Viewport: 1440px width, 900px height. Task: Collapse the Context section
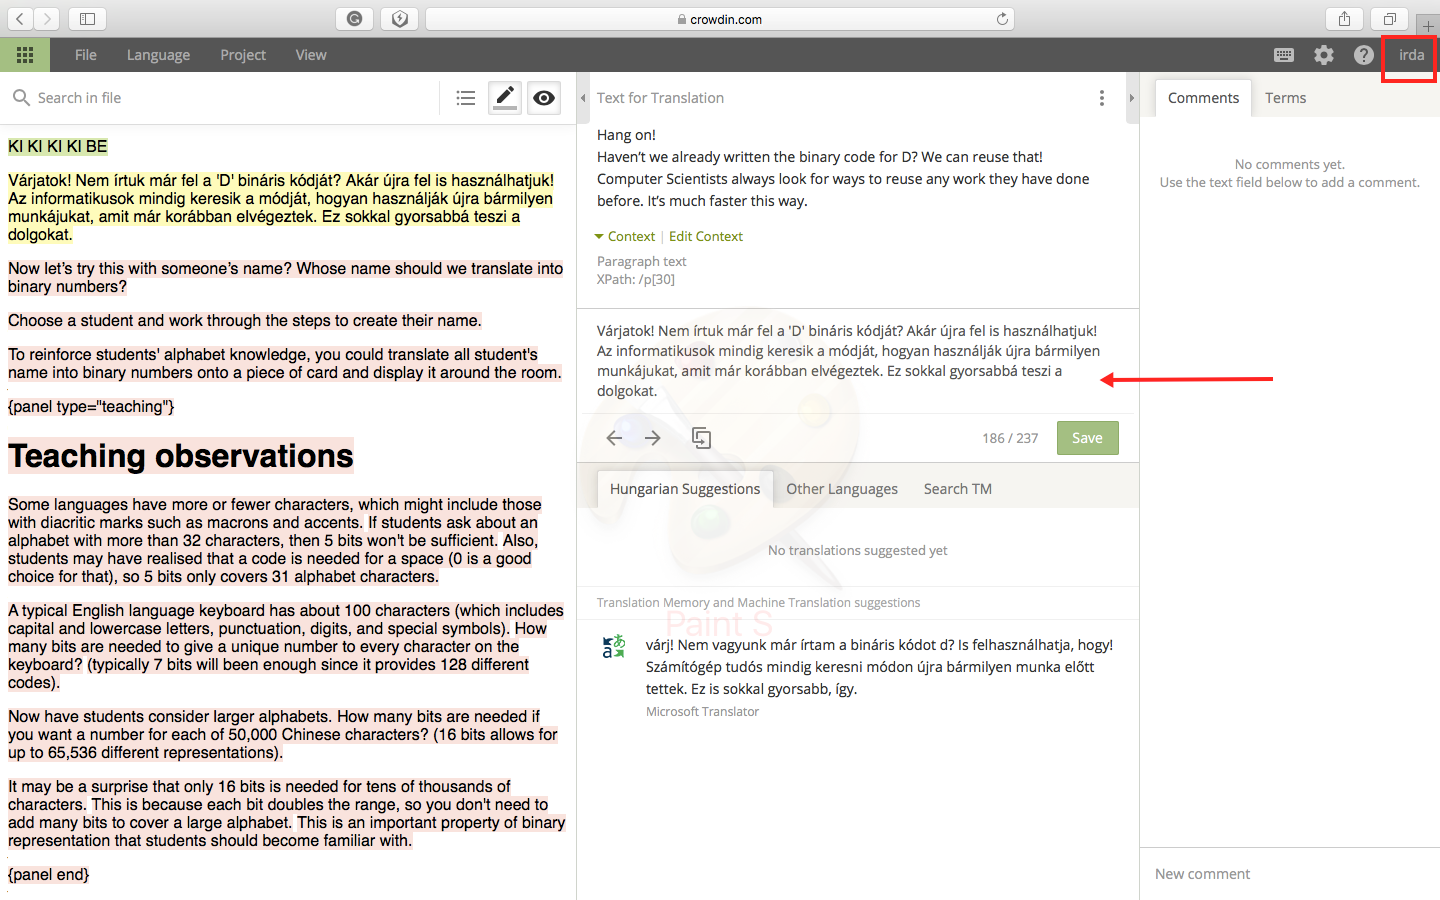click(625, 236)
